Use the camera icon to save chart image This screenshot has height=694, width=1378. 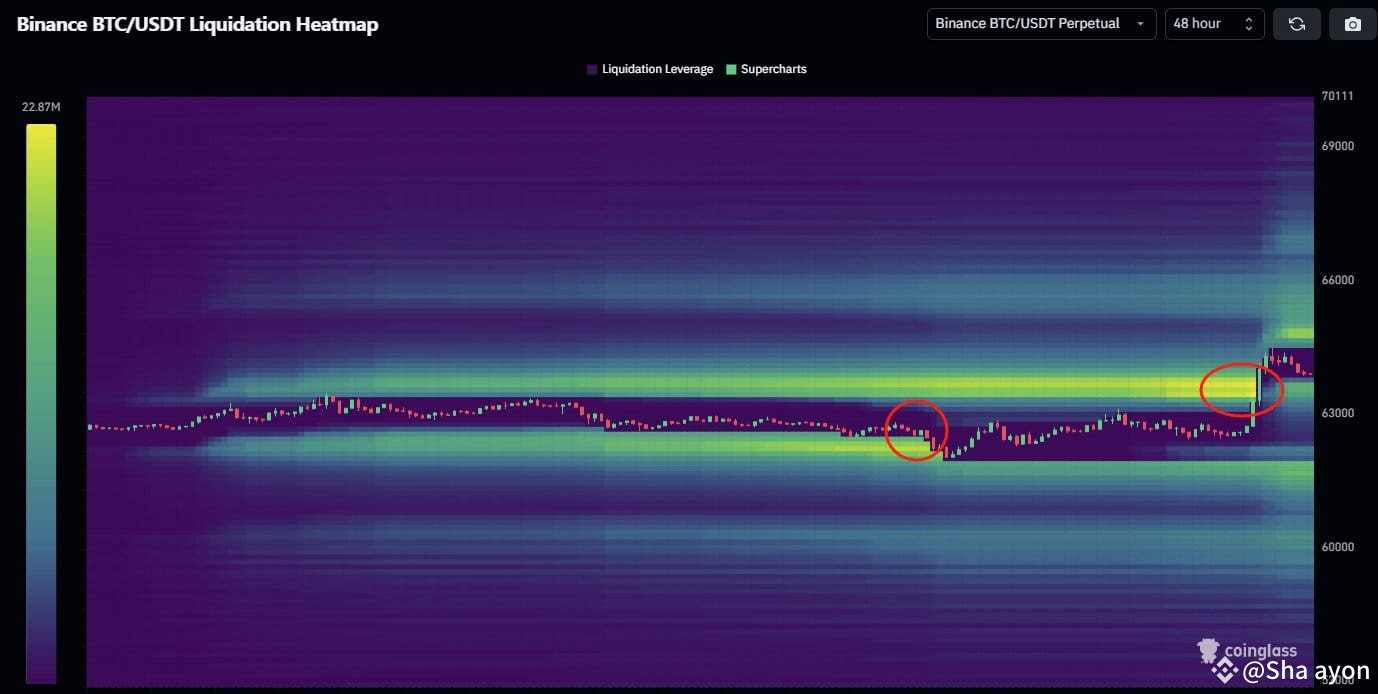pyautogui.click(x=1352, y=23)
